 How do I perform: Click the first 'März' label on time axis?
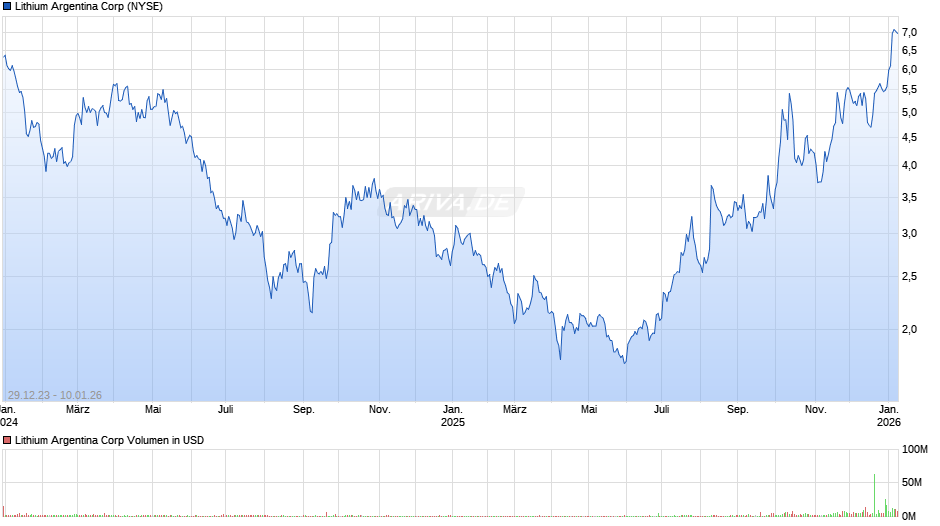(78, 410)
